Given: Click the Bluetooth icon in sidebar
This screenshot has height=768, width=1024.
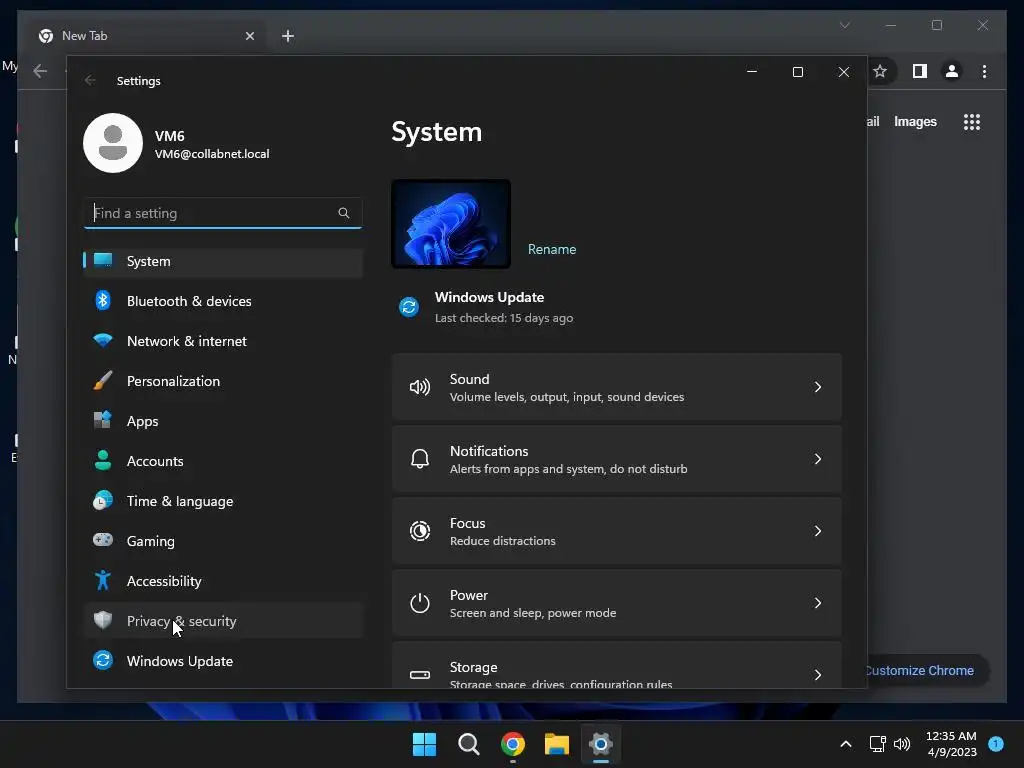Looking at the screenshot, I should click(x=103, y=300).
